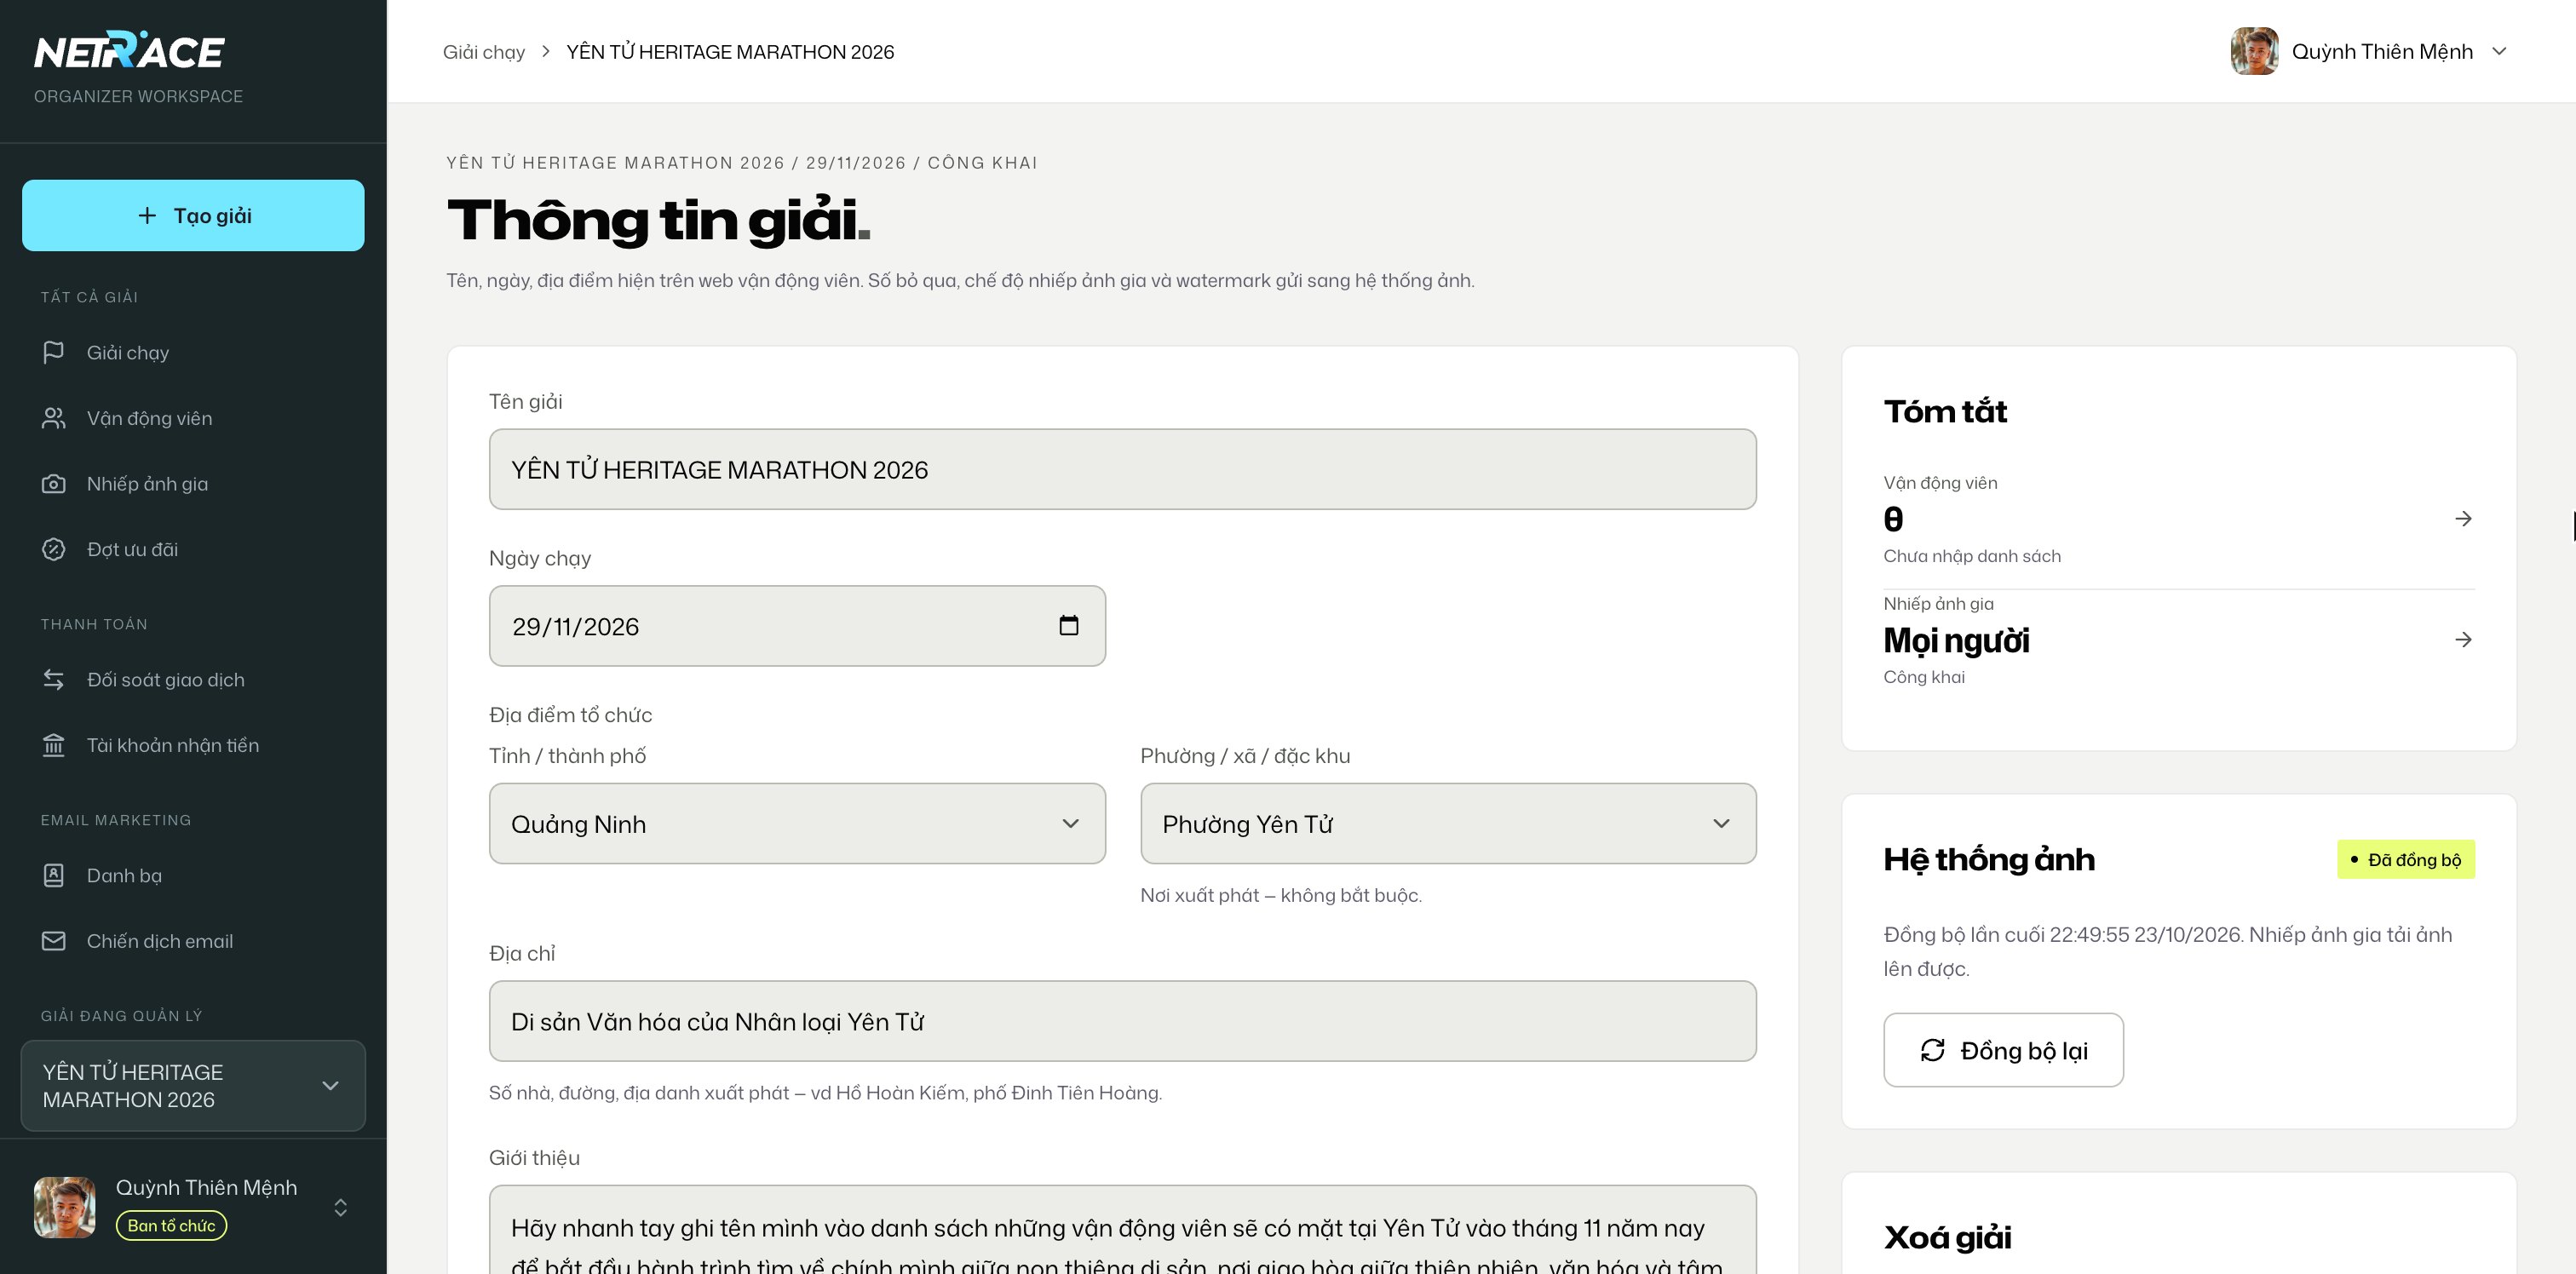Click into the Tên giải text field
Image resolution: width=2576 pixels, height=1274 pixels.
[x=1122, y=469]
